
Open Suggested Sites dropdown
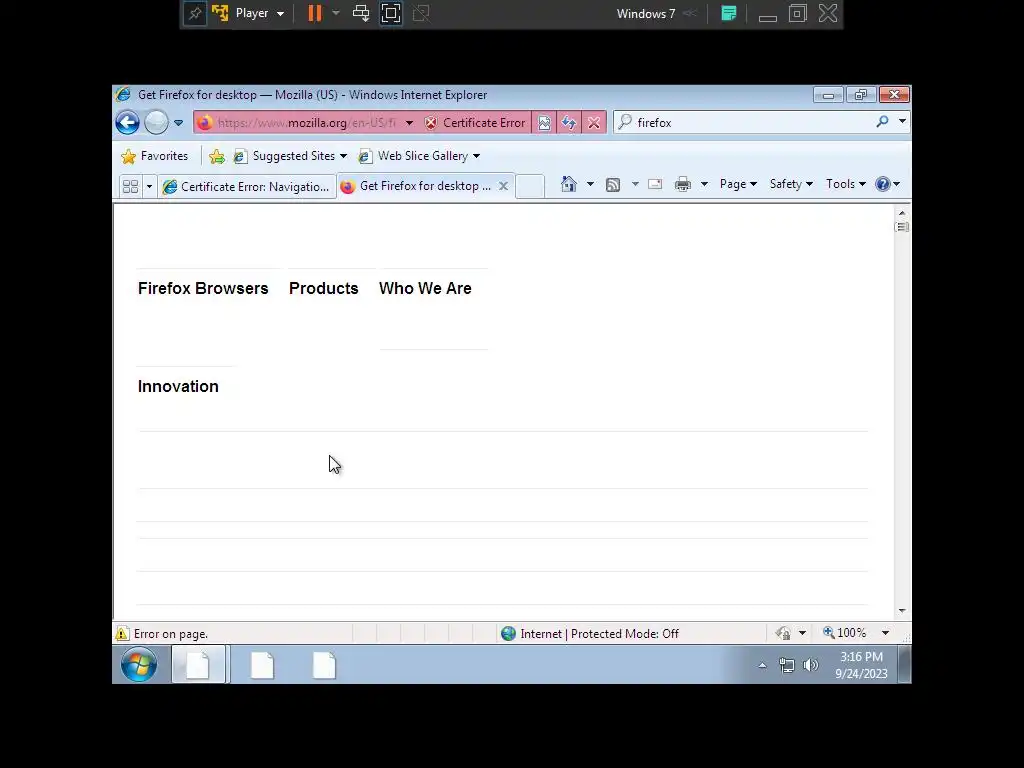290,156
